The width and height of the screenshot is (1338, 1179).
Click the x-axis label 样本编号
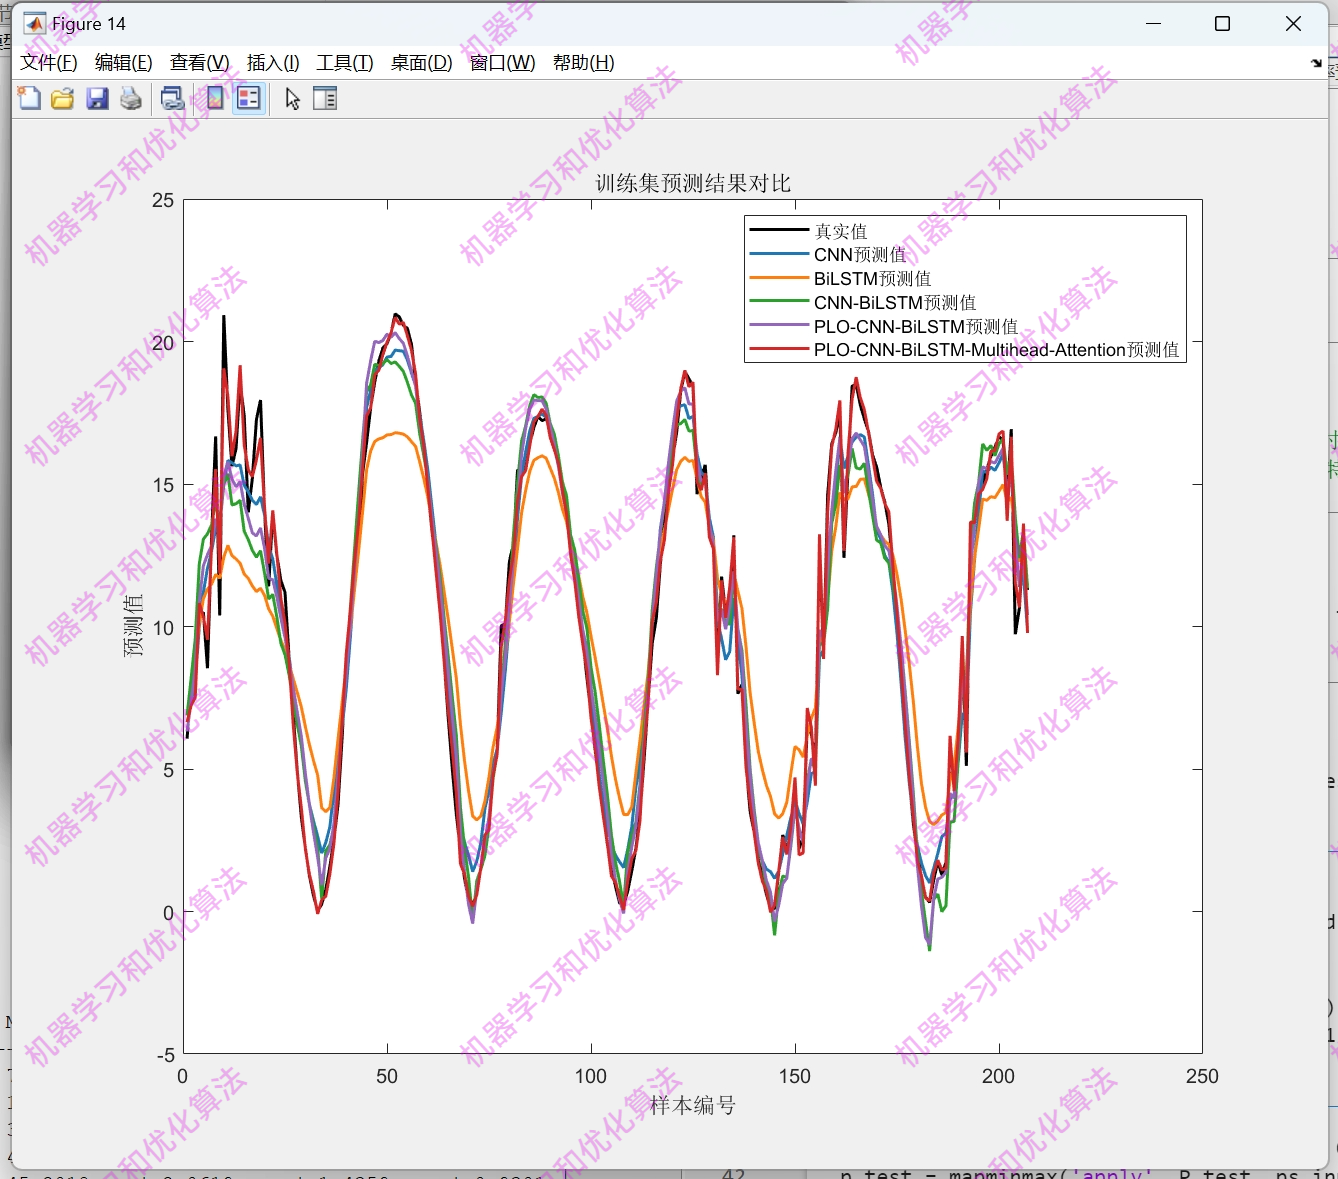click(x=693, y=1105)
